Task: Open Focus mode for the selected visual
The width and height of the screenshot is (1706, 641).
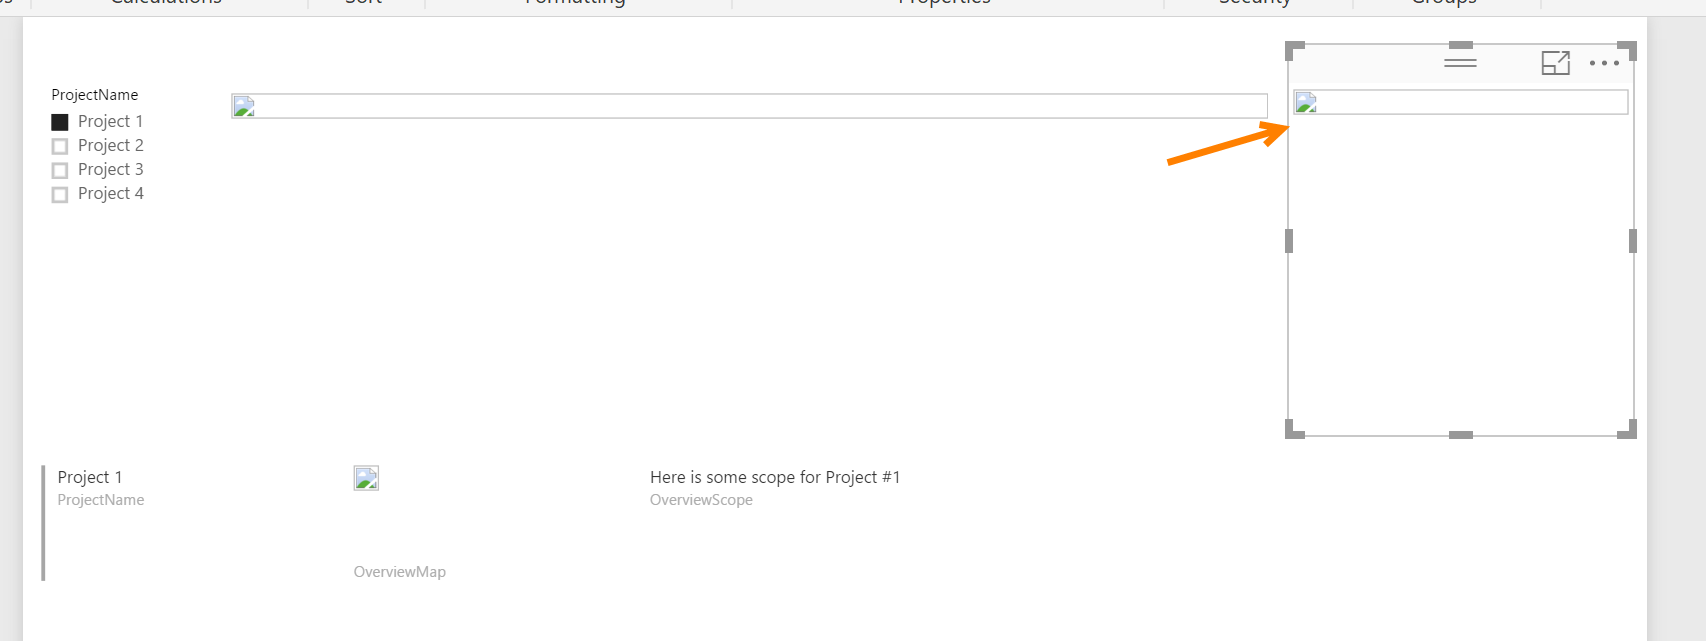Action: point(1556,63)
